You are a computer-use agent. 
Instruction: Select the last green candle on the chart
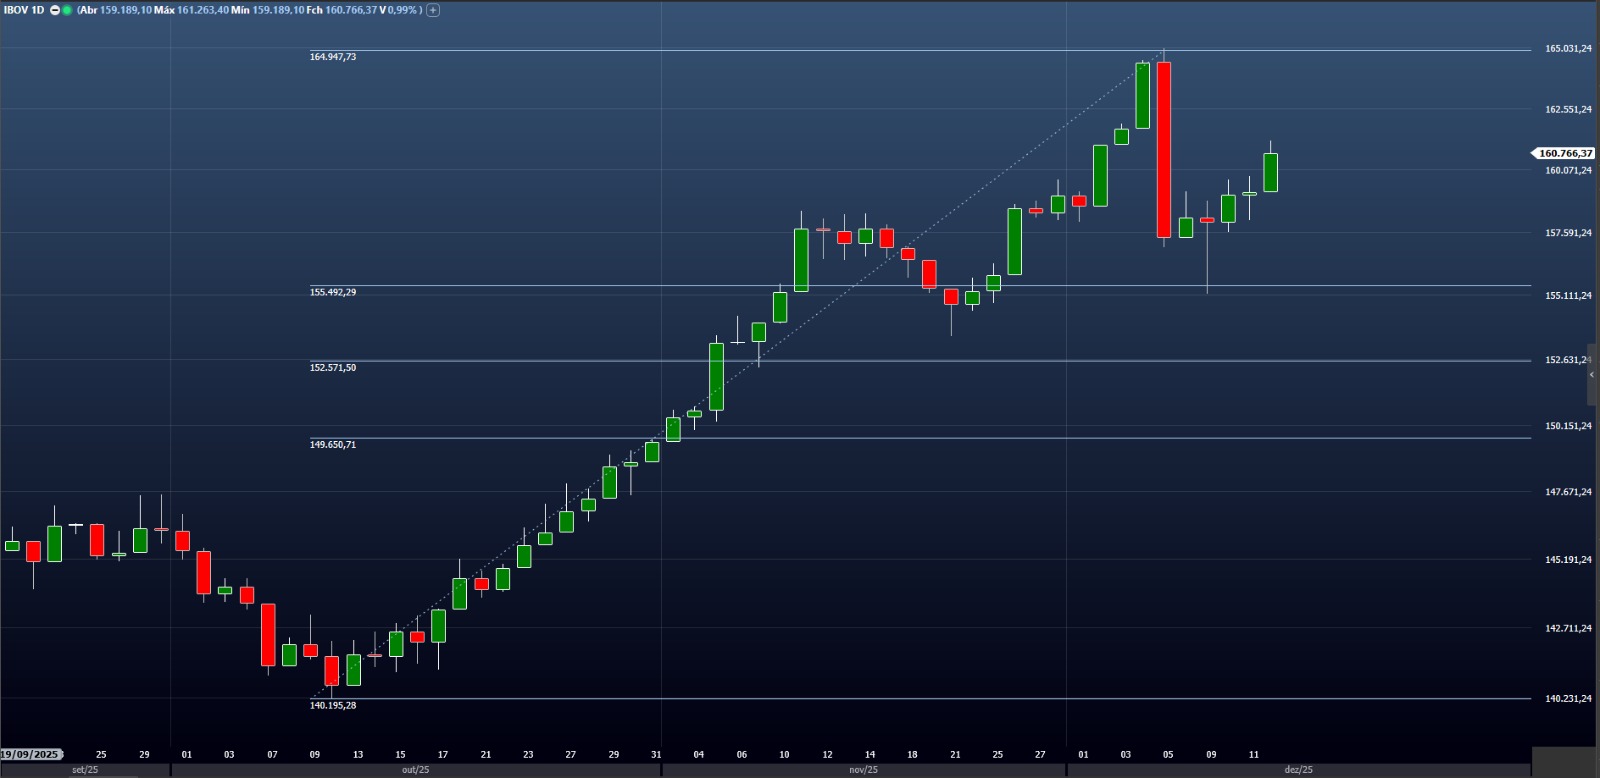[x=1270, y=172]
